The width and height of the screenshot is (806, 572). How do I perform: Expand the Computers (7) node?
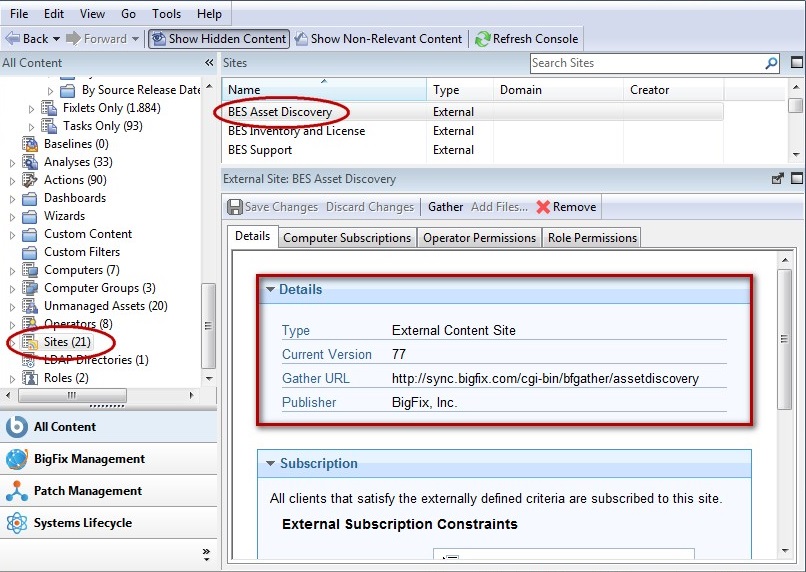point(12,271)
